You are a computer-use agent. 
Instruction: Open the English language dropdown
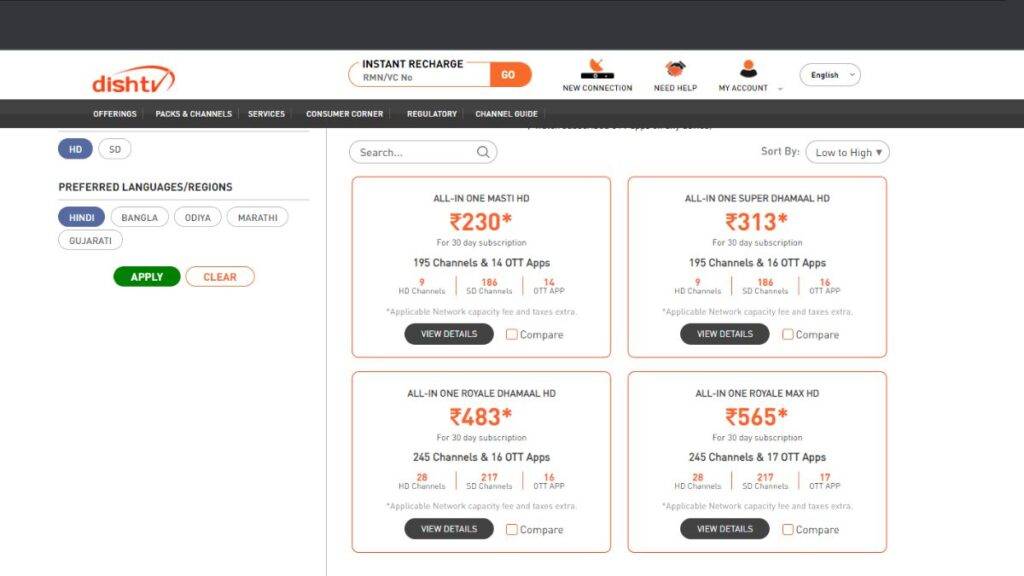click(x=829, y=75)
